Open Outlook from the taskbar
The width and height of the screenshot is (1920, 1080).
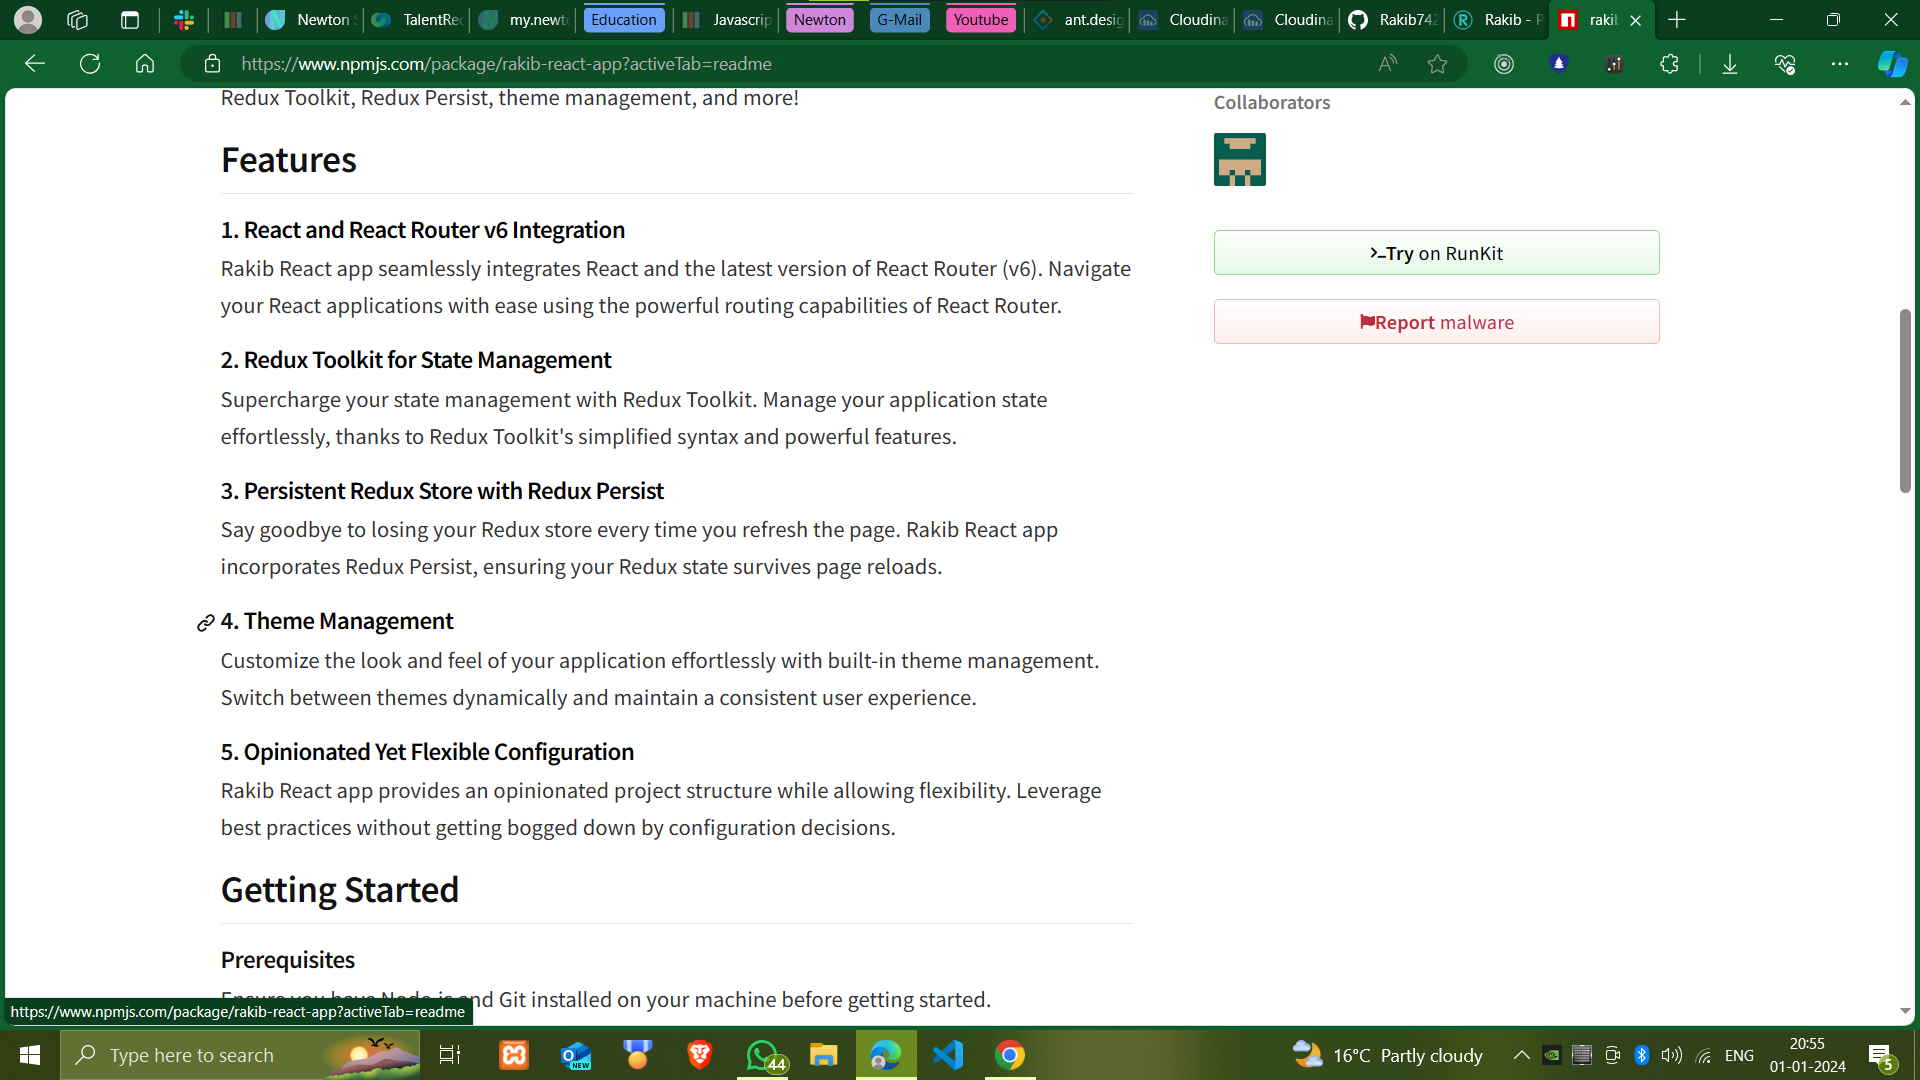(576, 1055)
